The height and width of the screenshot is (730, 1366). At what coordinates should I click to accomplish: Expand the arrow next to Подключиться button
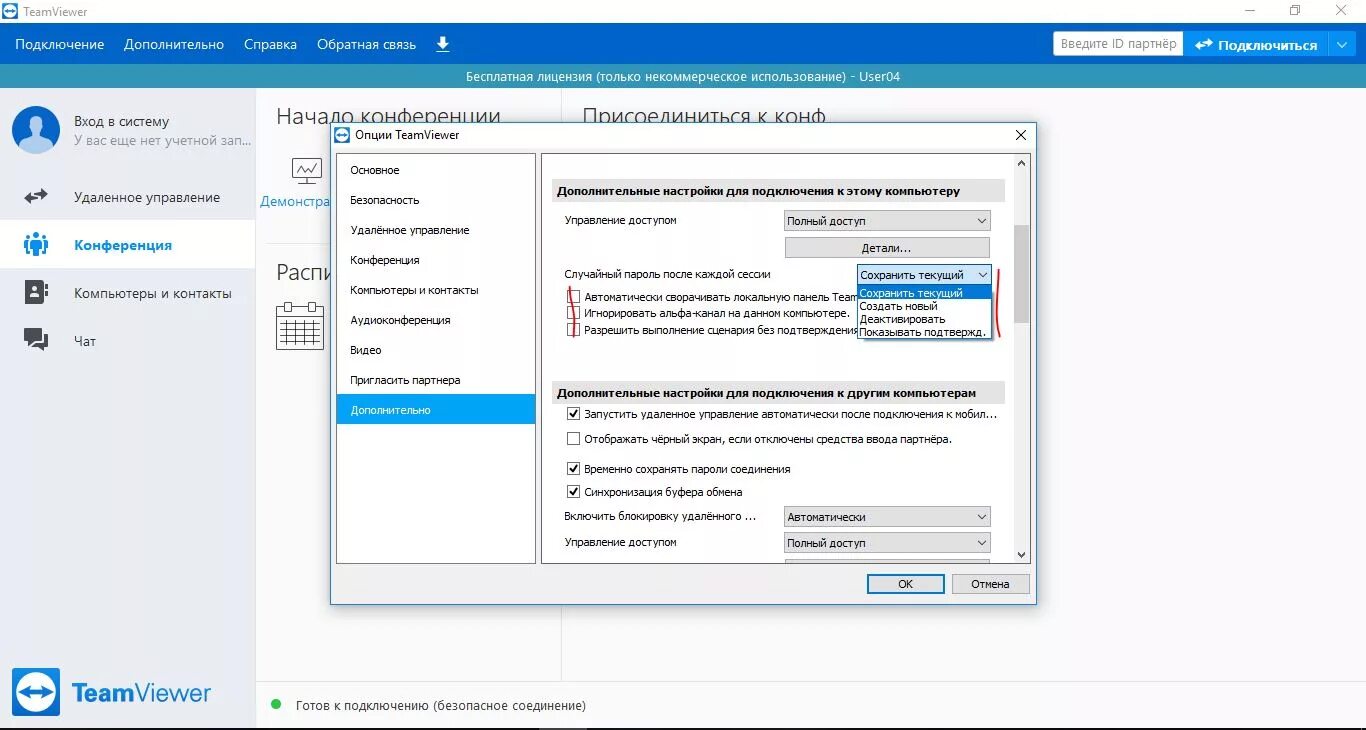click(x=1341, y=44)
